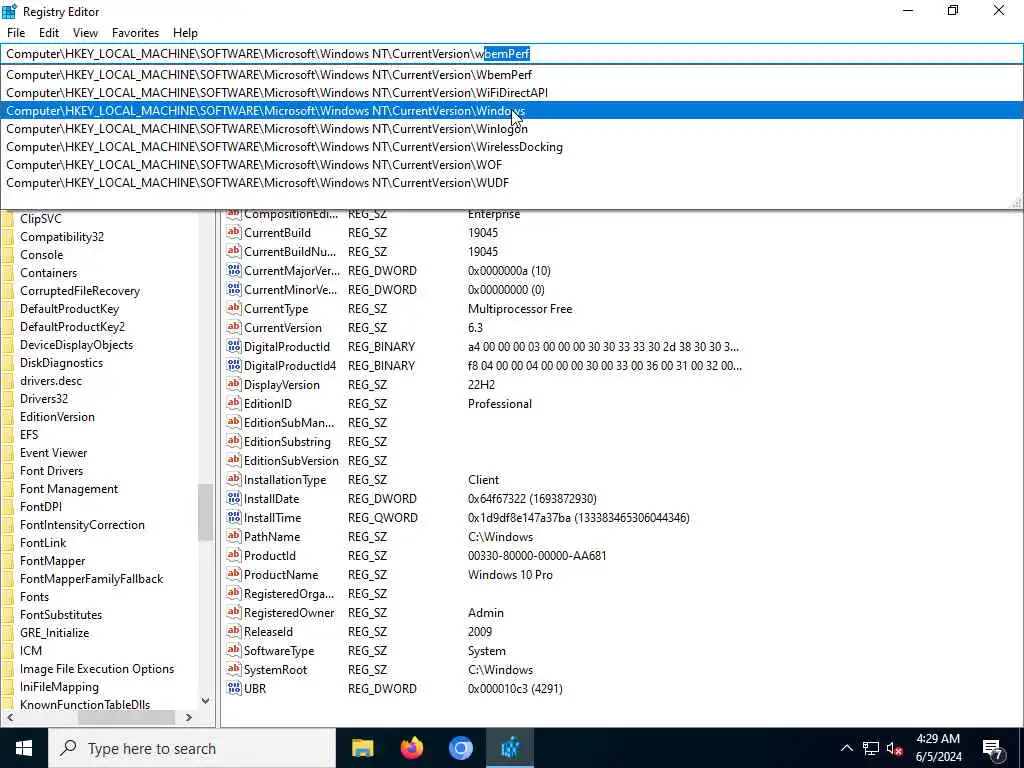The height and width of the screenshot is (768, 1024).
Task: Select the SystemRoot value name
Action: coord(275,669)
